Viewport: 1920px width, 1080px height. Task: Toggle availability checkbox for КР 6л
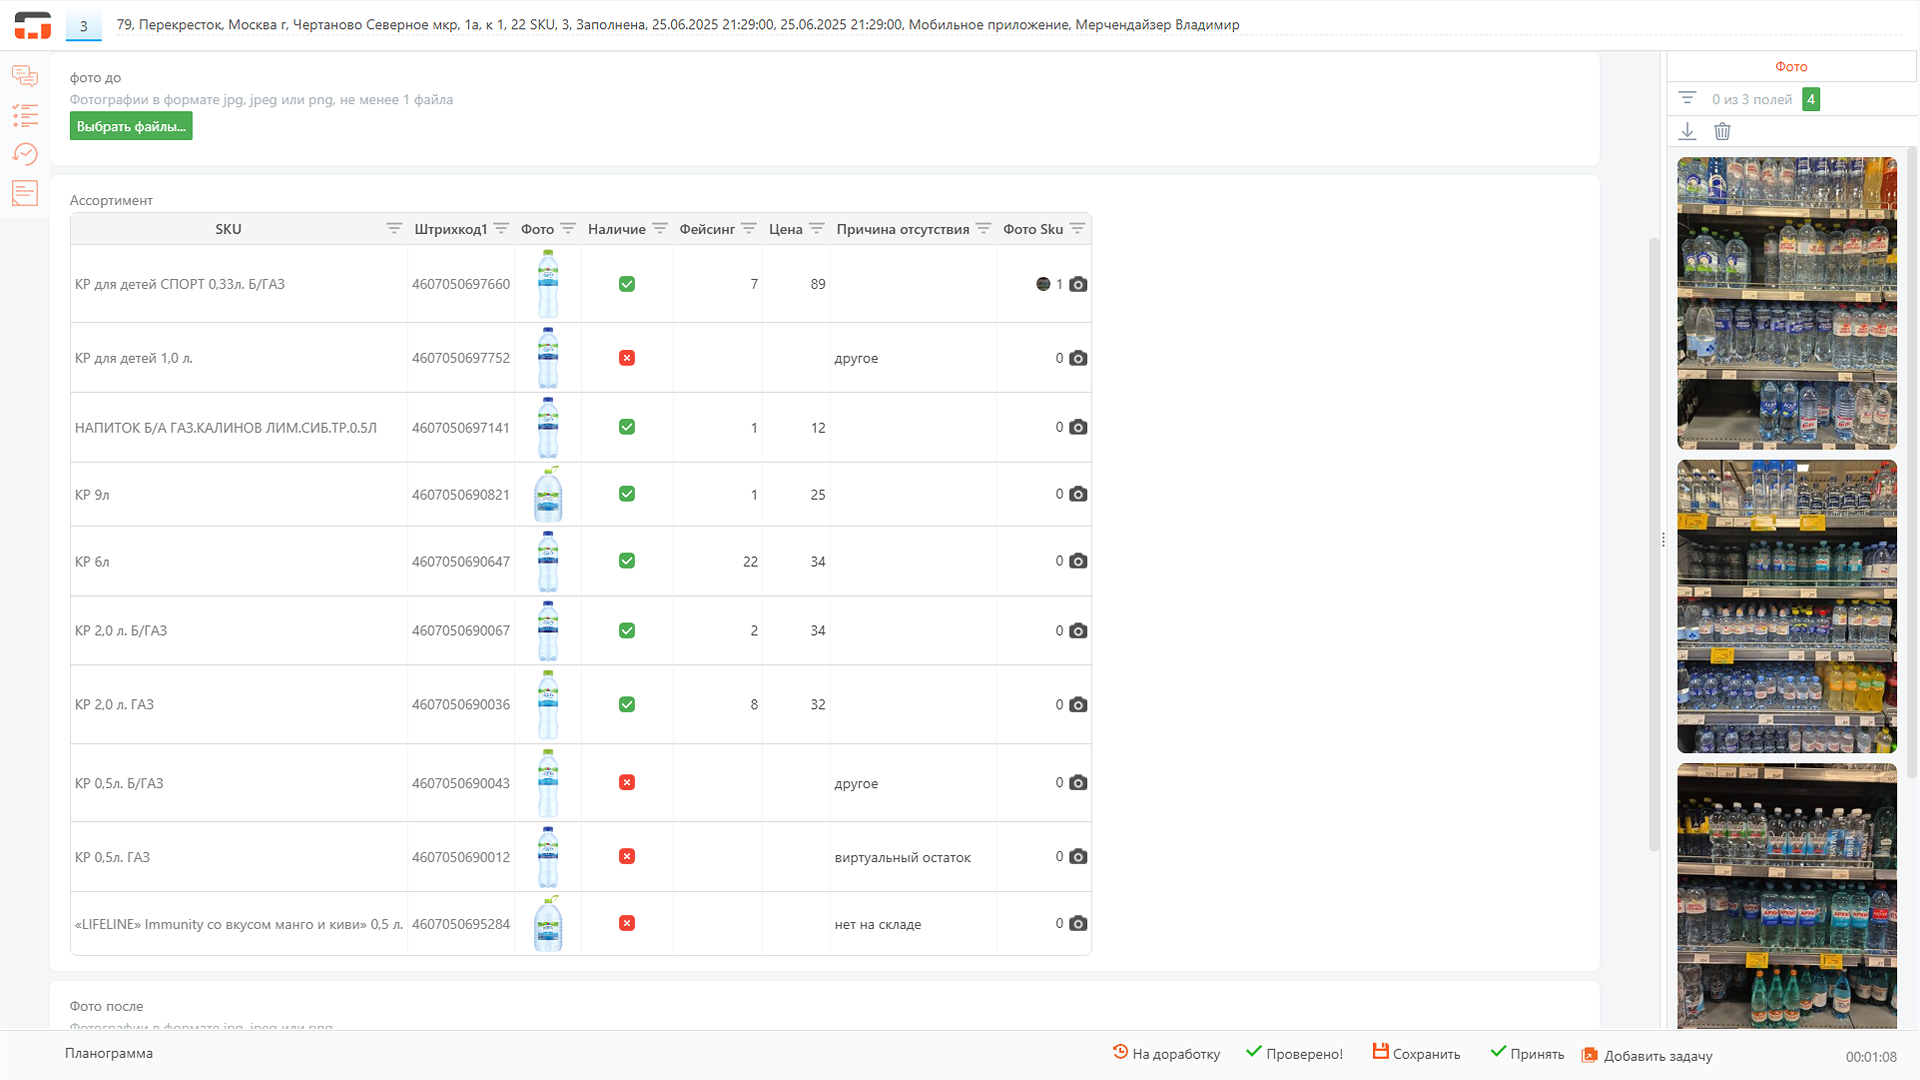point(627,561)
